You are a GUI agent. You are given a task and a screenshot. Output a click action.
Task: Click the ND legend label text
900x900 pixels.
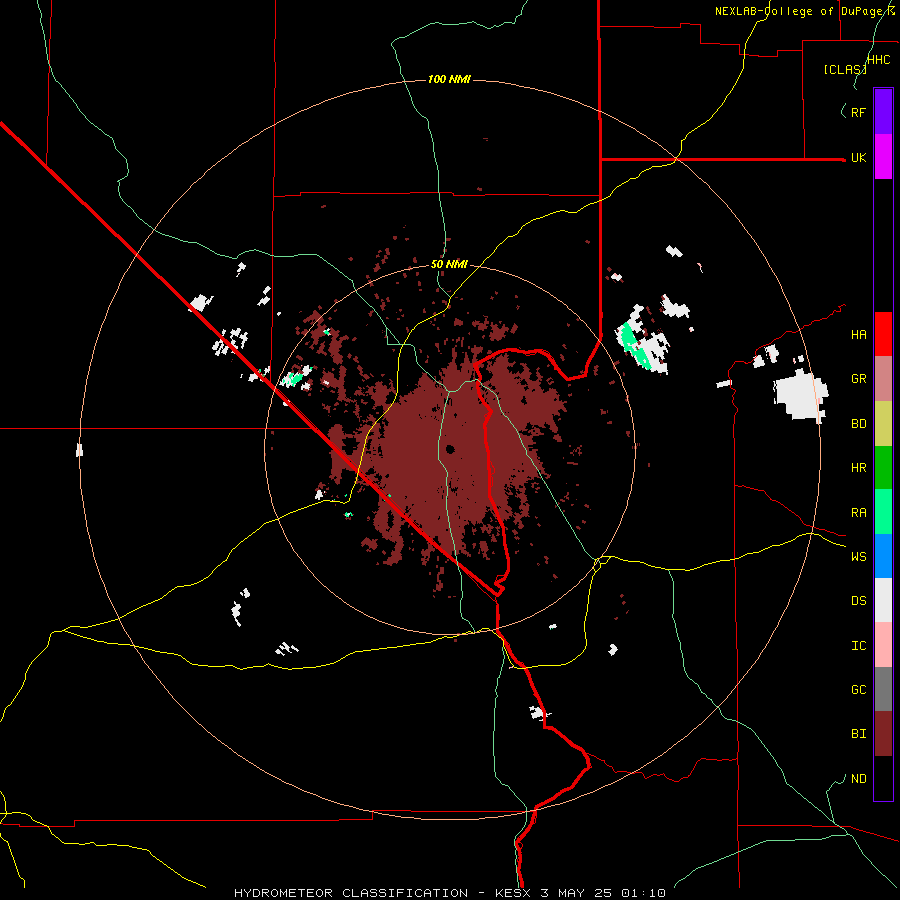click(858, 778)
